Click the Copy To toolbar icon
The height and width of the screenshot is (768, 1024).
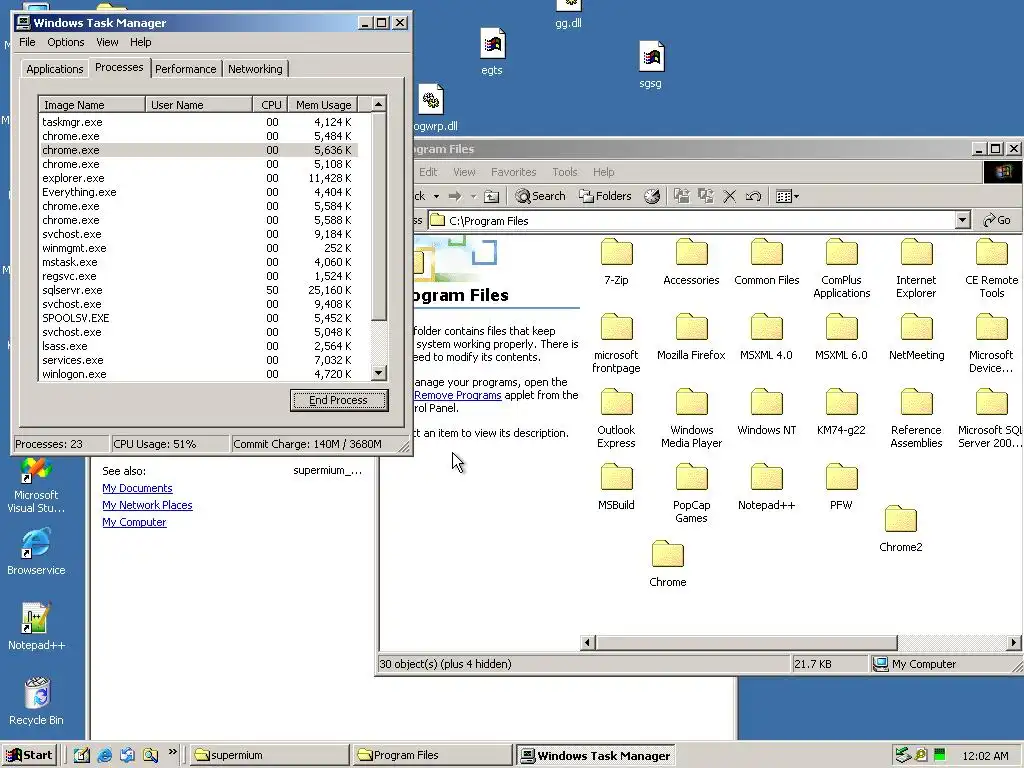705,196
